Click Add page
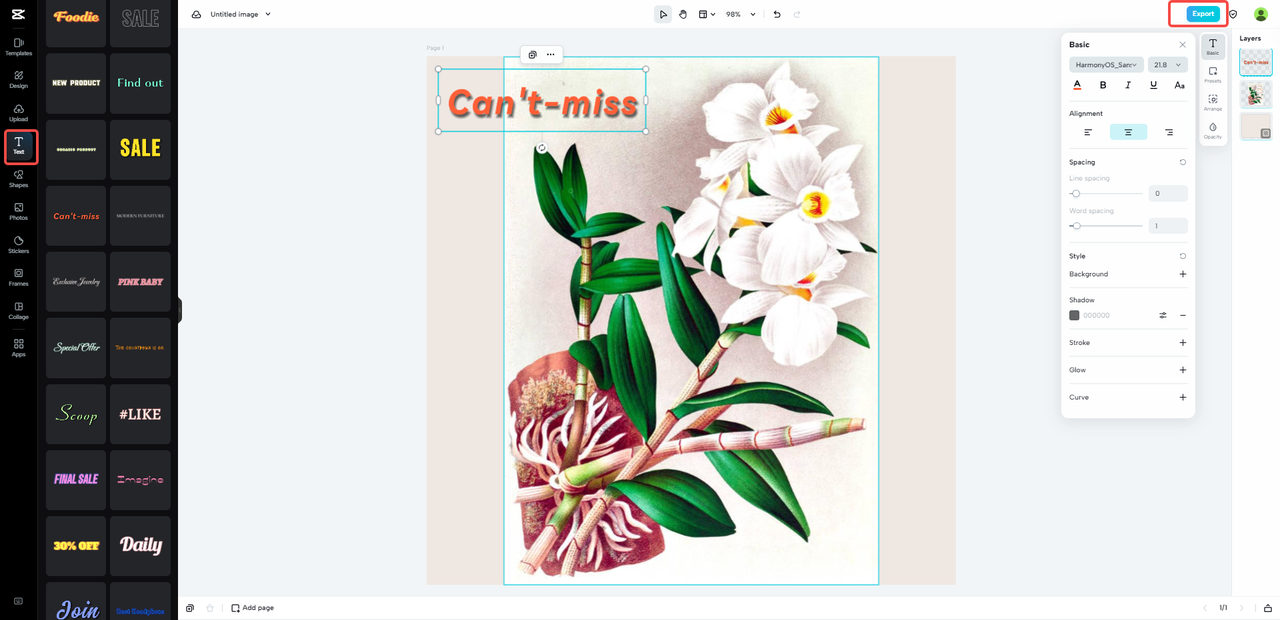Image resolution: width=1280 pixels, height=620 pixels. [x=252, y=608]
